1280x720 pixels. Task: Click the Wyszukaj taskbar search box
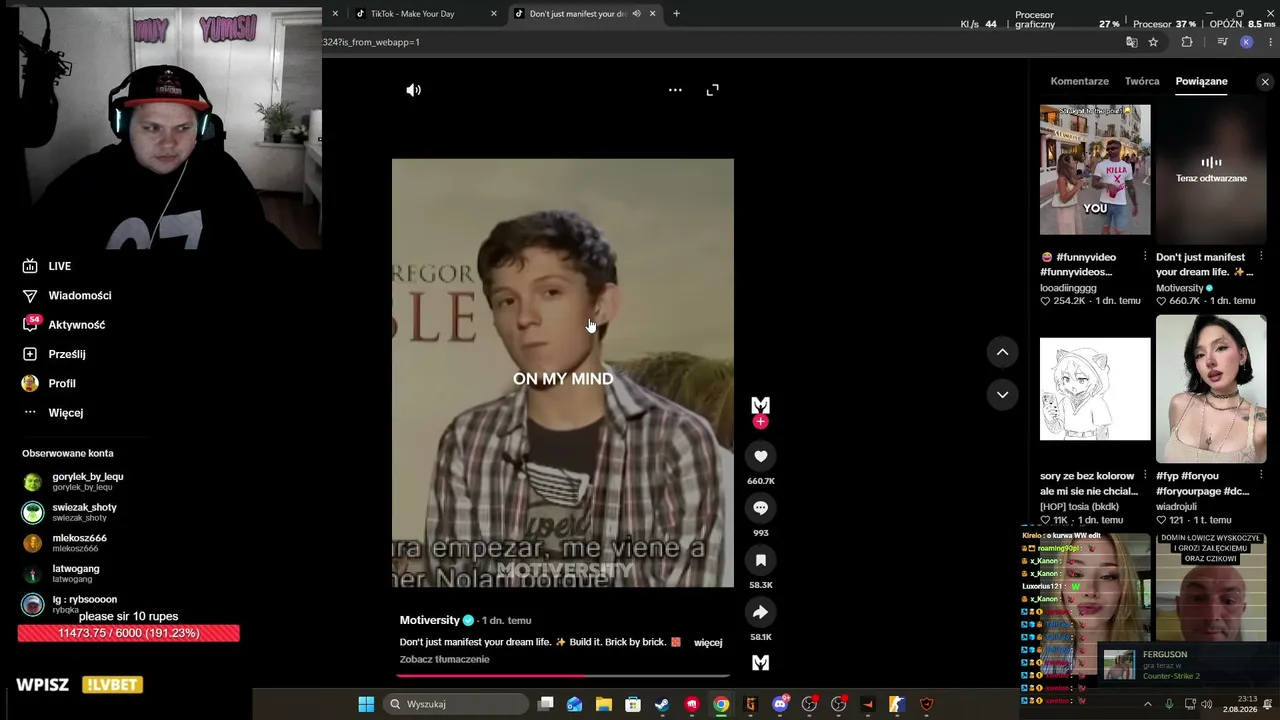456,704
